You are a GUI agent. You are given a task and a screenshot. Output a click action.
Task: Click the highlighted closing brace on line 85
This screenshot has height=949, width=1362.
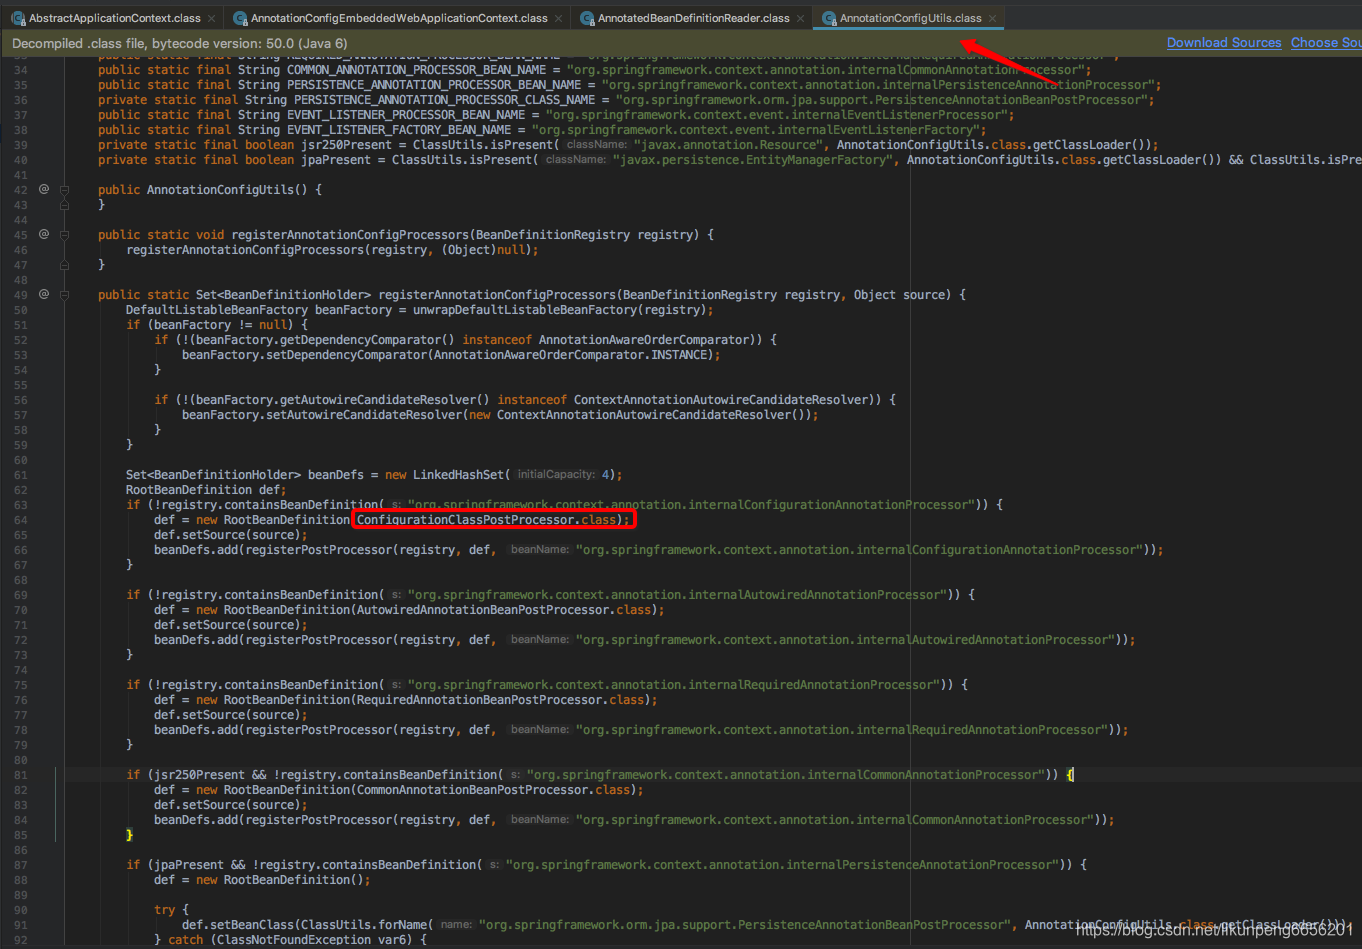coord(129,835)
